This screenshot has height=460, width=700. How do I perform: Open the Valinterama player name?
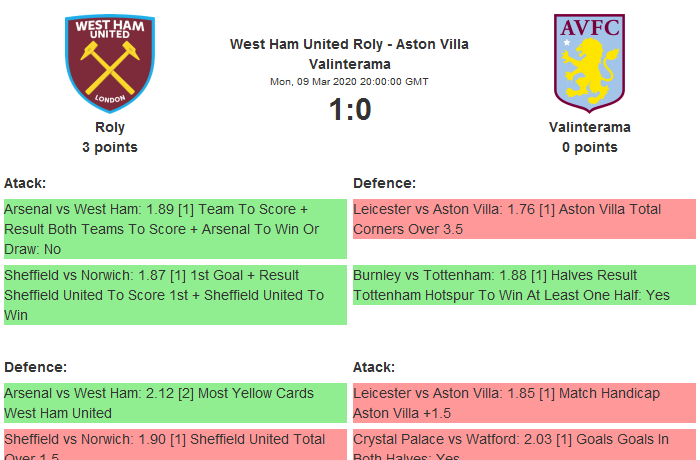[x=589, y=127]
